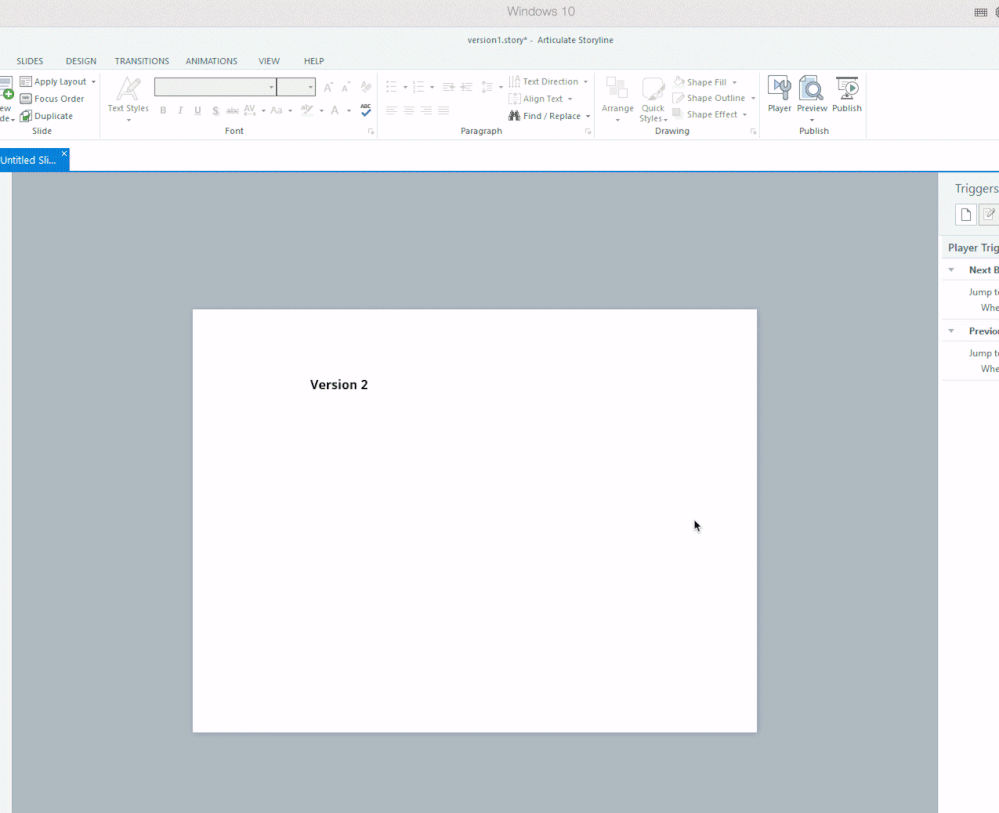Image resolution: width=999 pixels, height=813 pixels.
Task: Run the spell check ABC icon
Action: coord(366,110)
